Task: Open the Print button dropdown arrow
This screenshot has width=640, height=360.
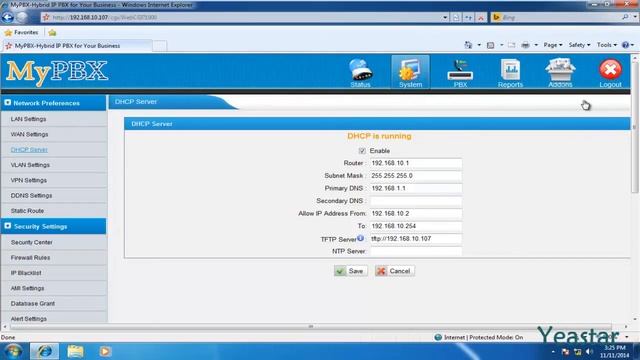Action: [x=536, y=45]
